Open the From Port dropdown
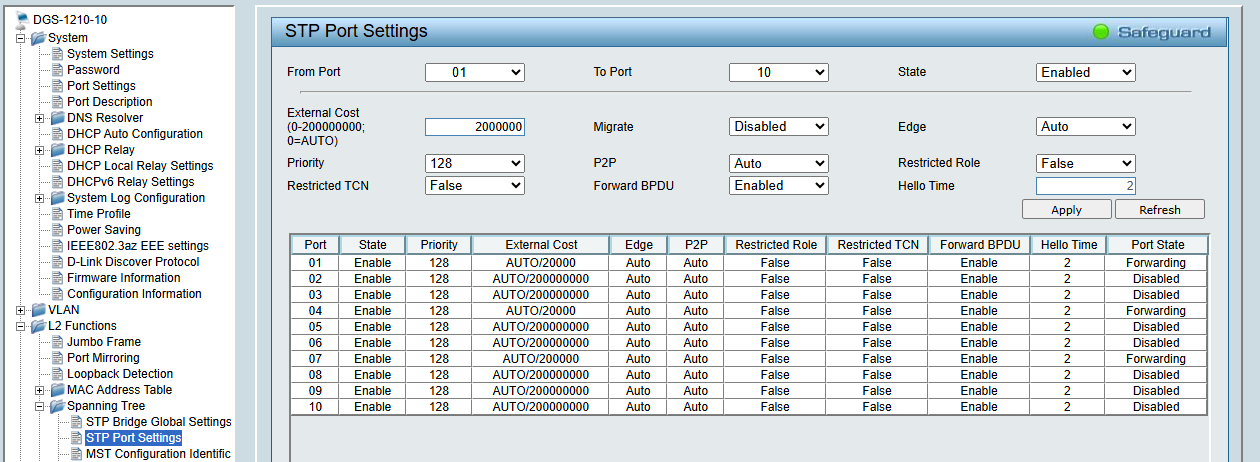Viewport: 1260px width, 462px height. click(474, 72)
